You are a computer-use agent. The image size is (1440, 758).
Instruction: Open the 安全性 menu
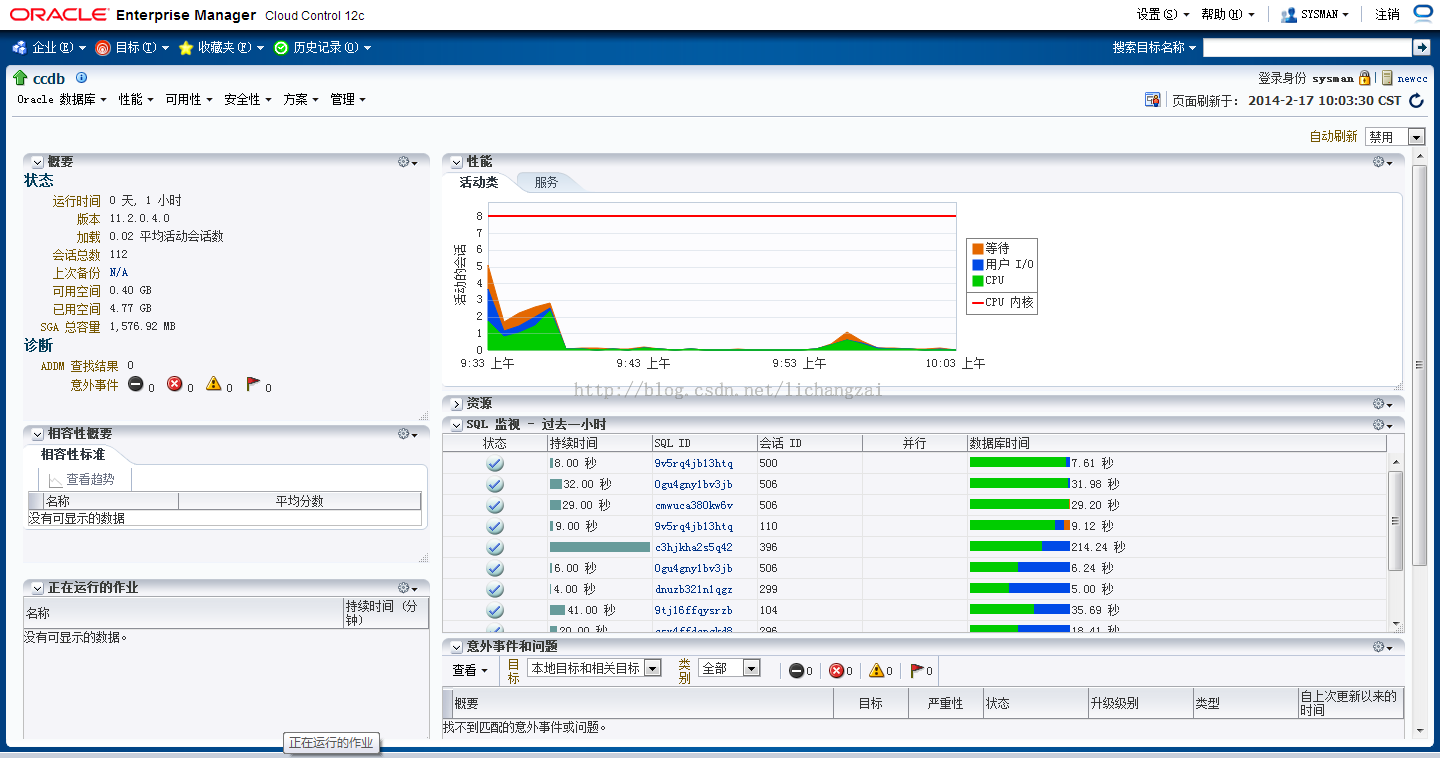[248, 100]
